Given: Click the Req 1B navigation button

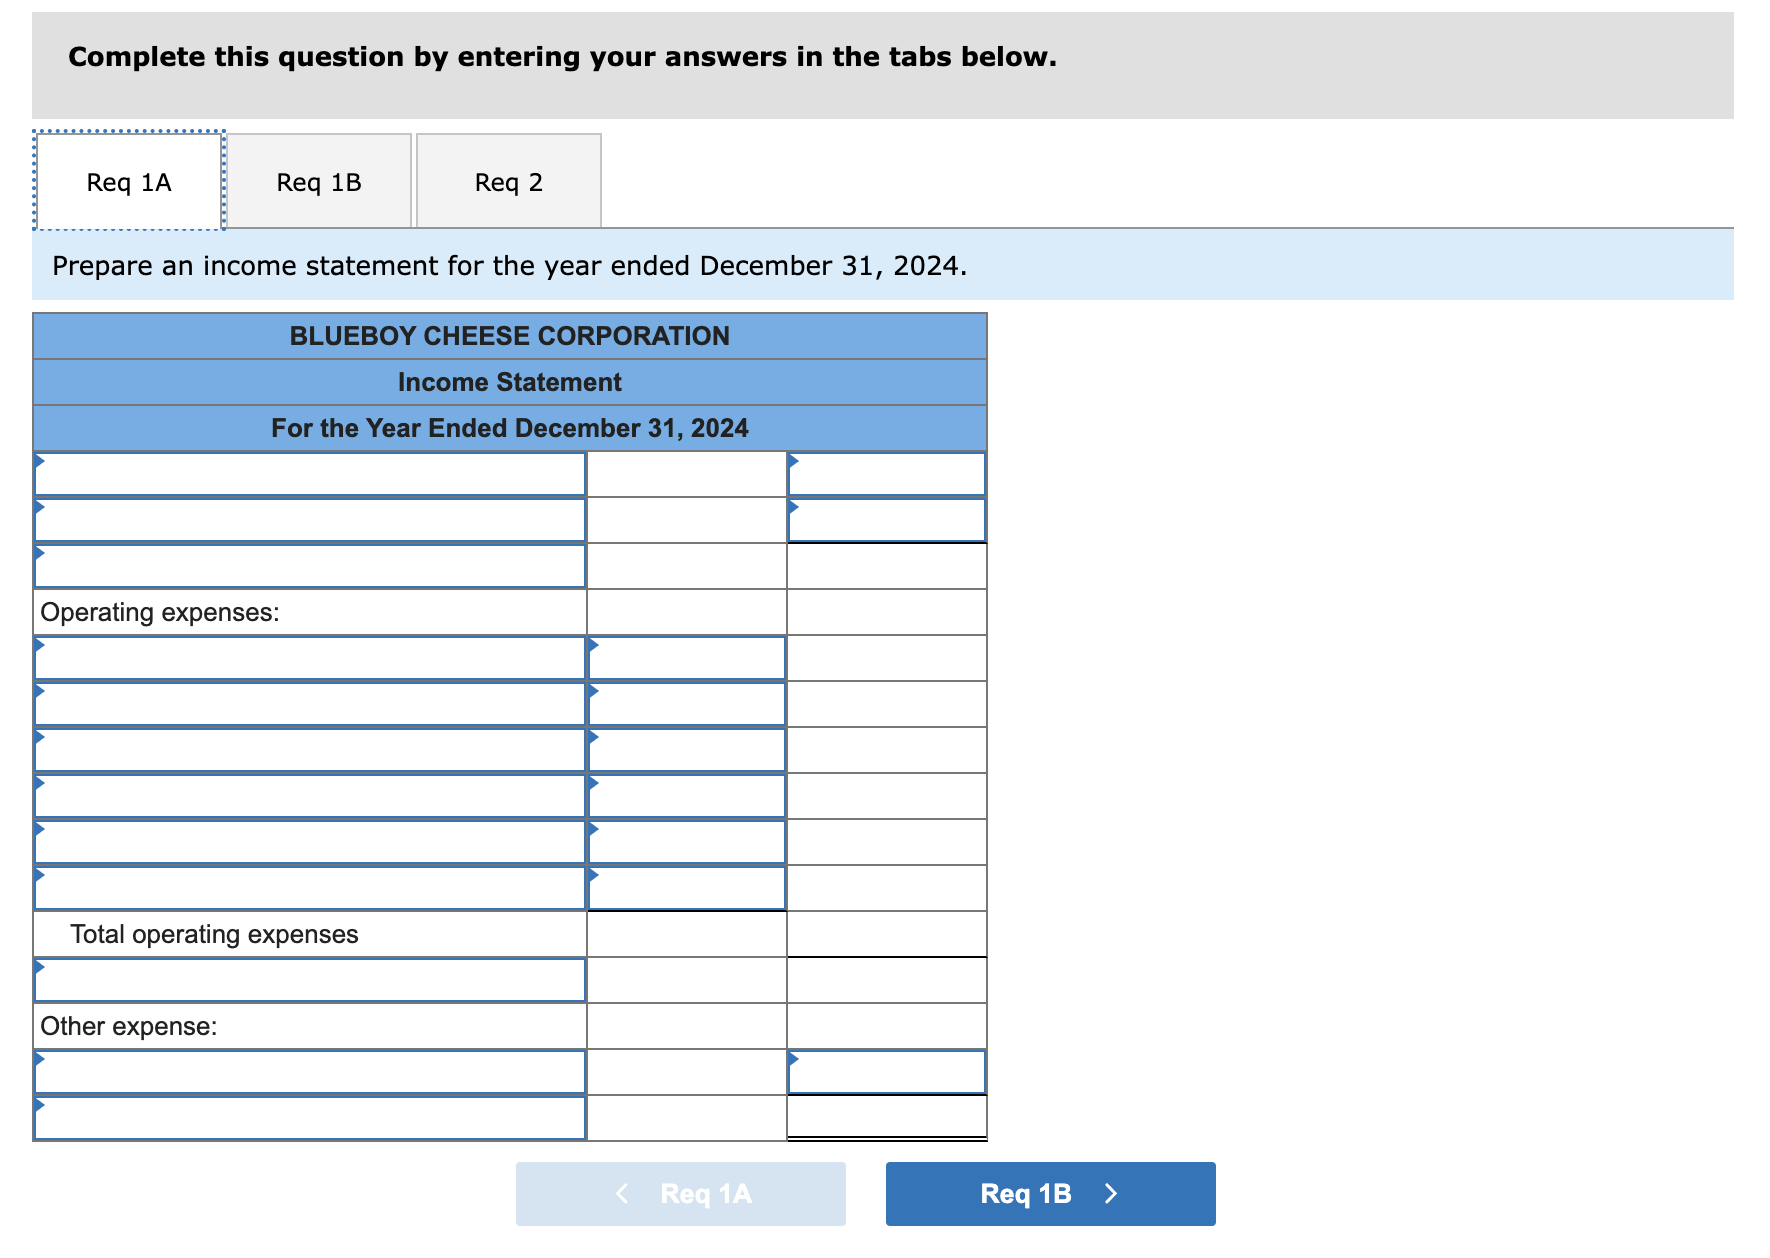Looking at the screenshot, I should pos(1049,1193).
